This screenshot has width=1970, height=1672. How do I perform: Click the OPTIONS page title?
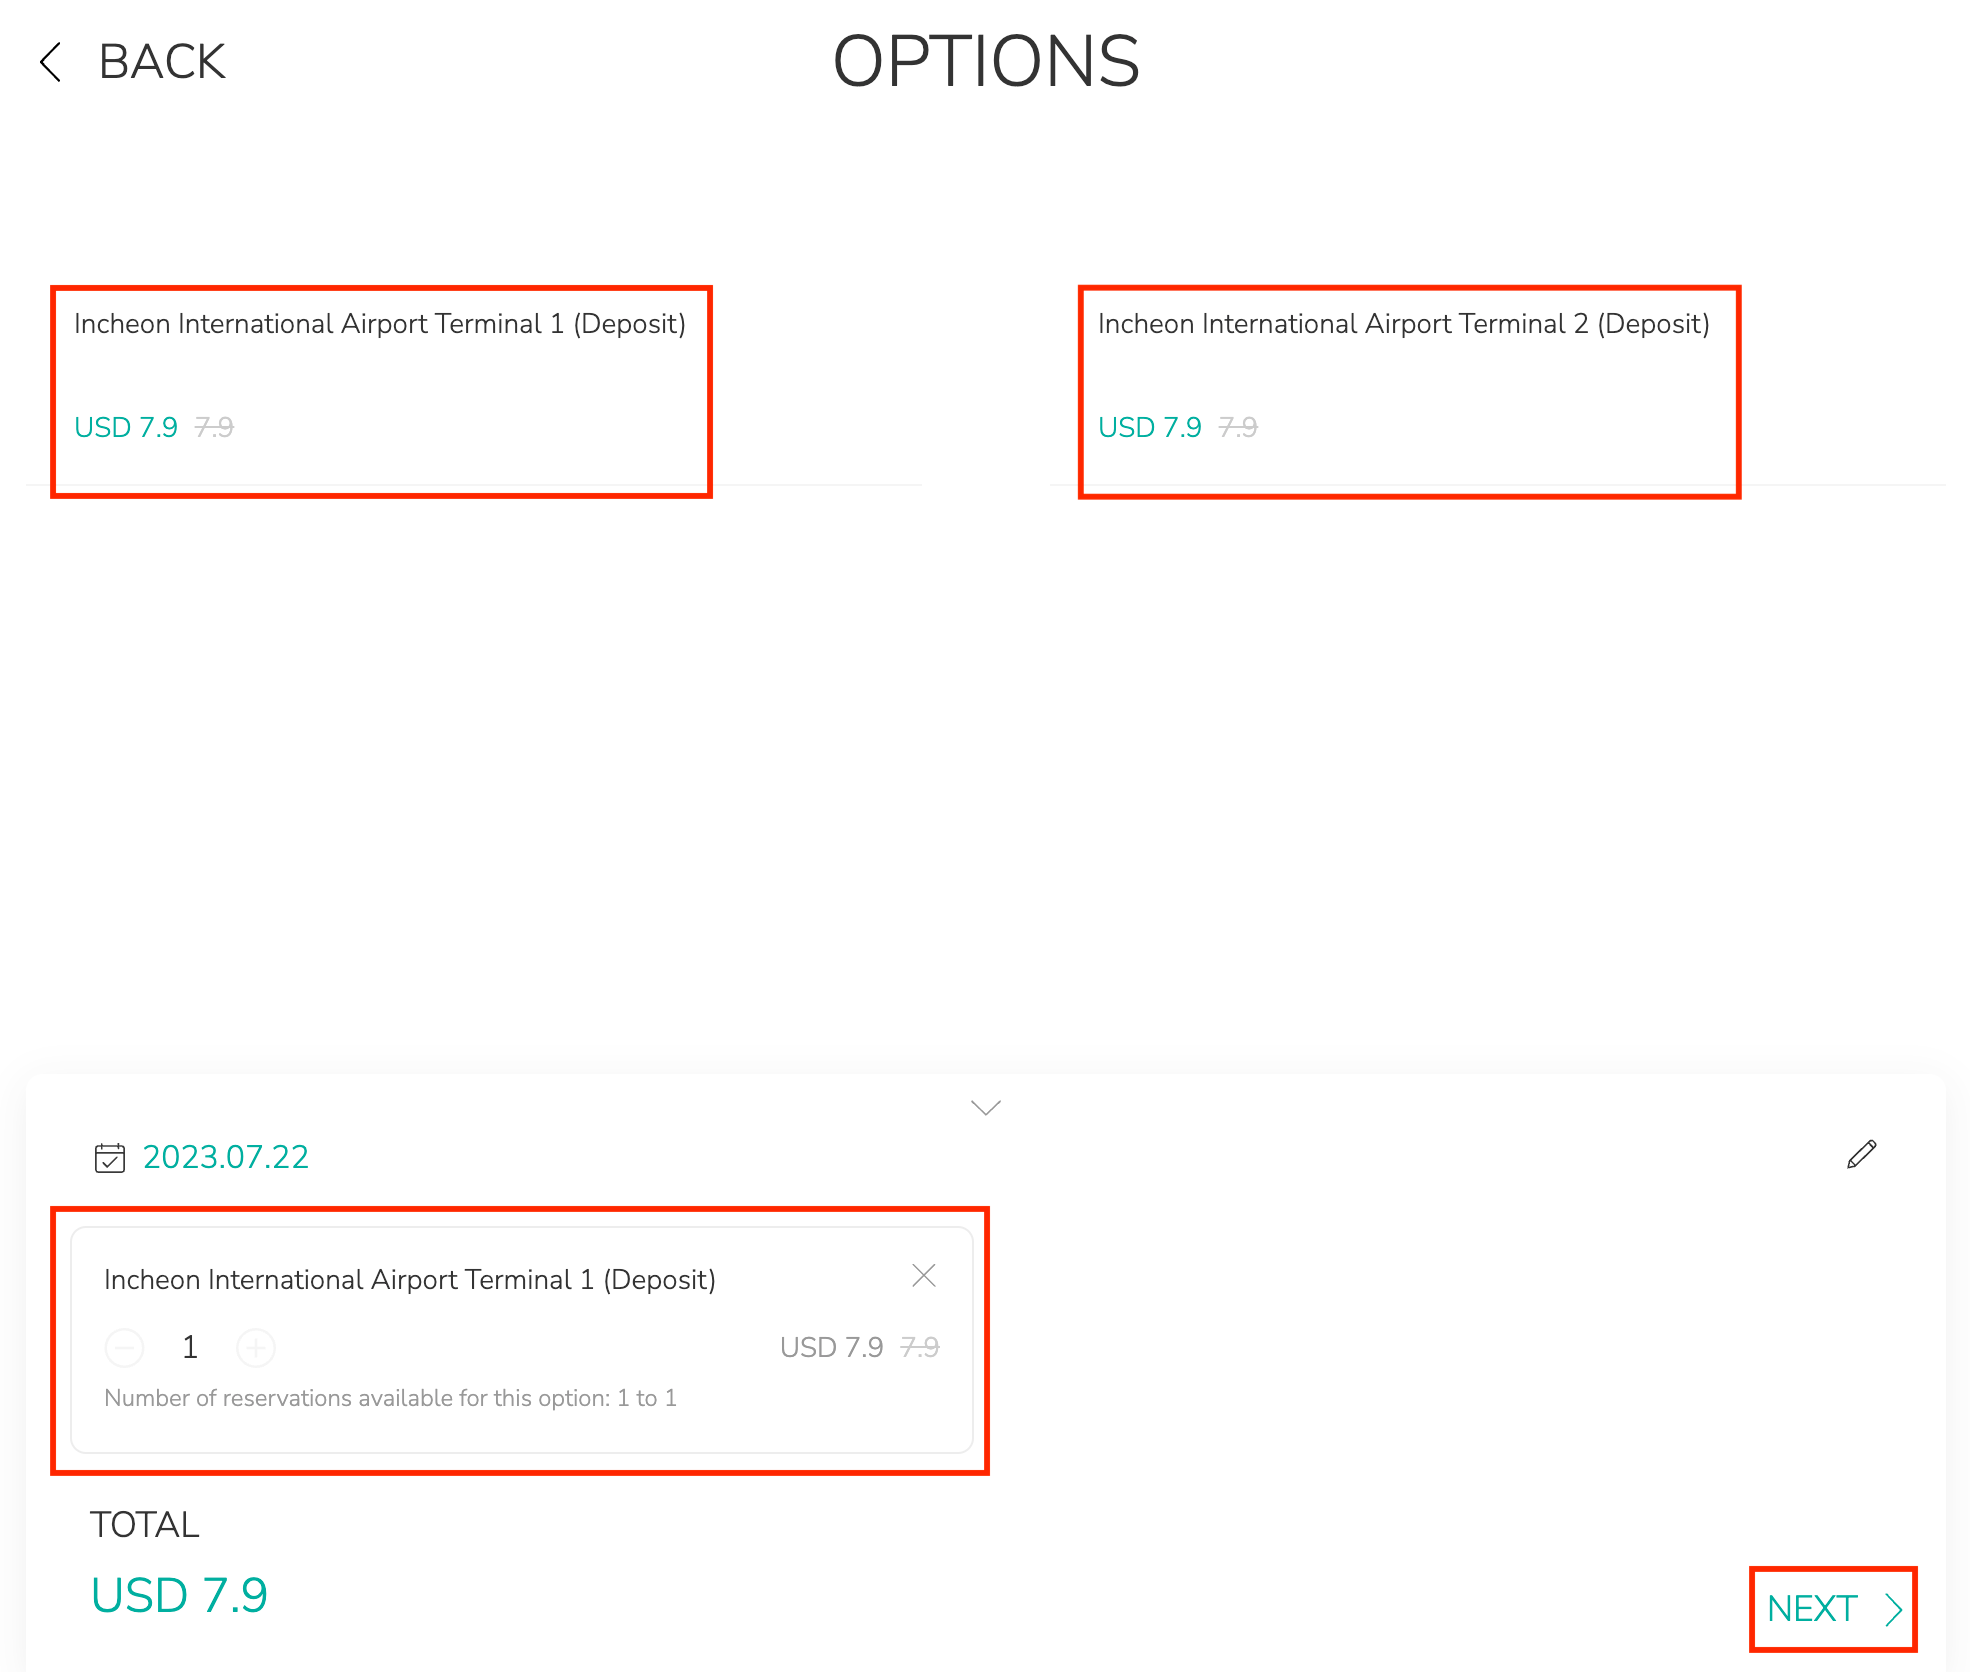[x=985, y=62]
